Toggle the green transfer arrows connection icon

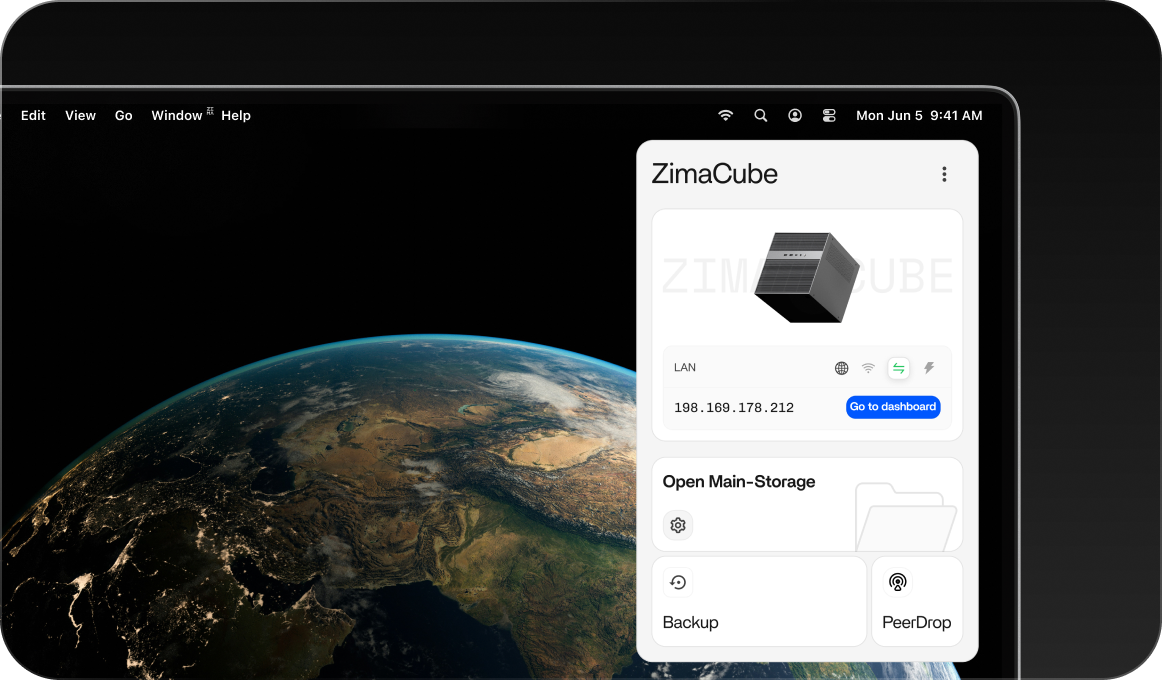pyautogui.click(x=898, y=368)
